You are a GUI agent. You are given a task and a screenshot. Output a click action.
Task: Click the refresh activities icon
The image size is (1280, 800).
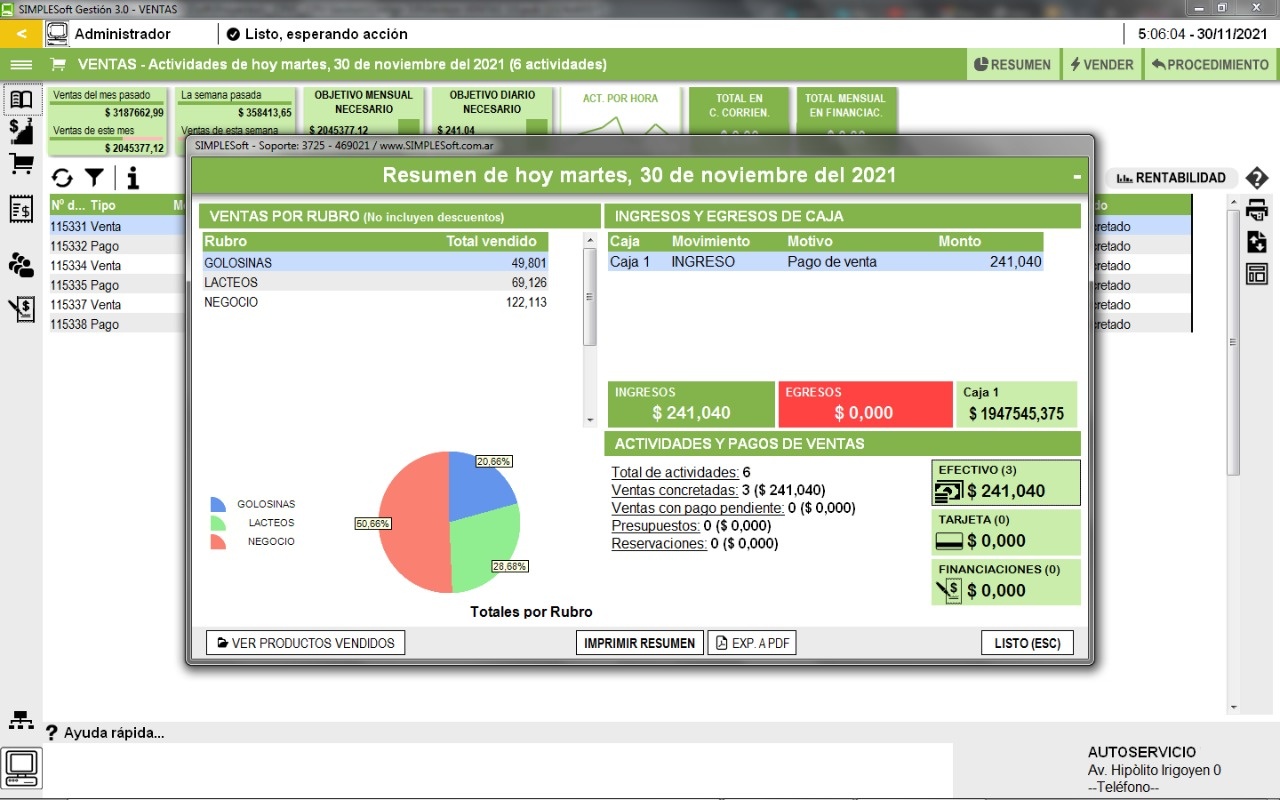coord(62,178)
